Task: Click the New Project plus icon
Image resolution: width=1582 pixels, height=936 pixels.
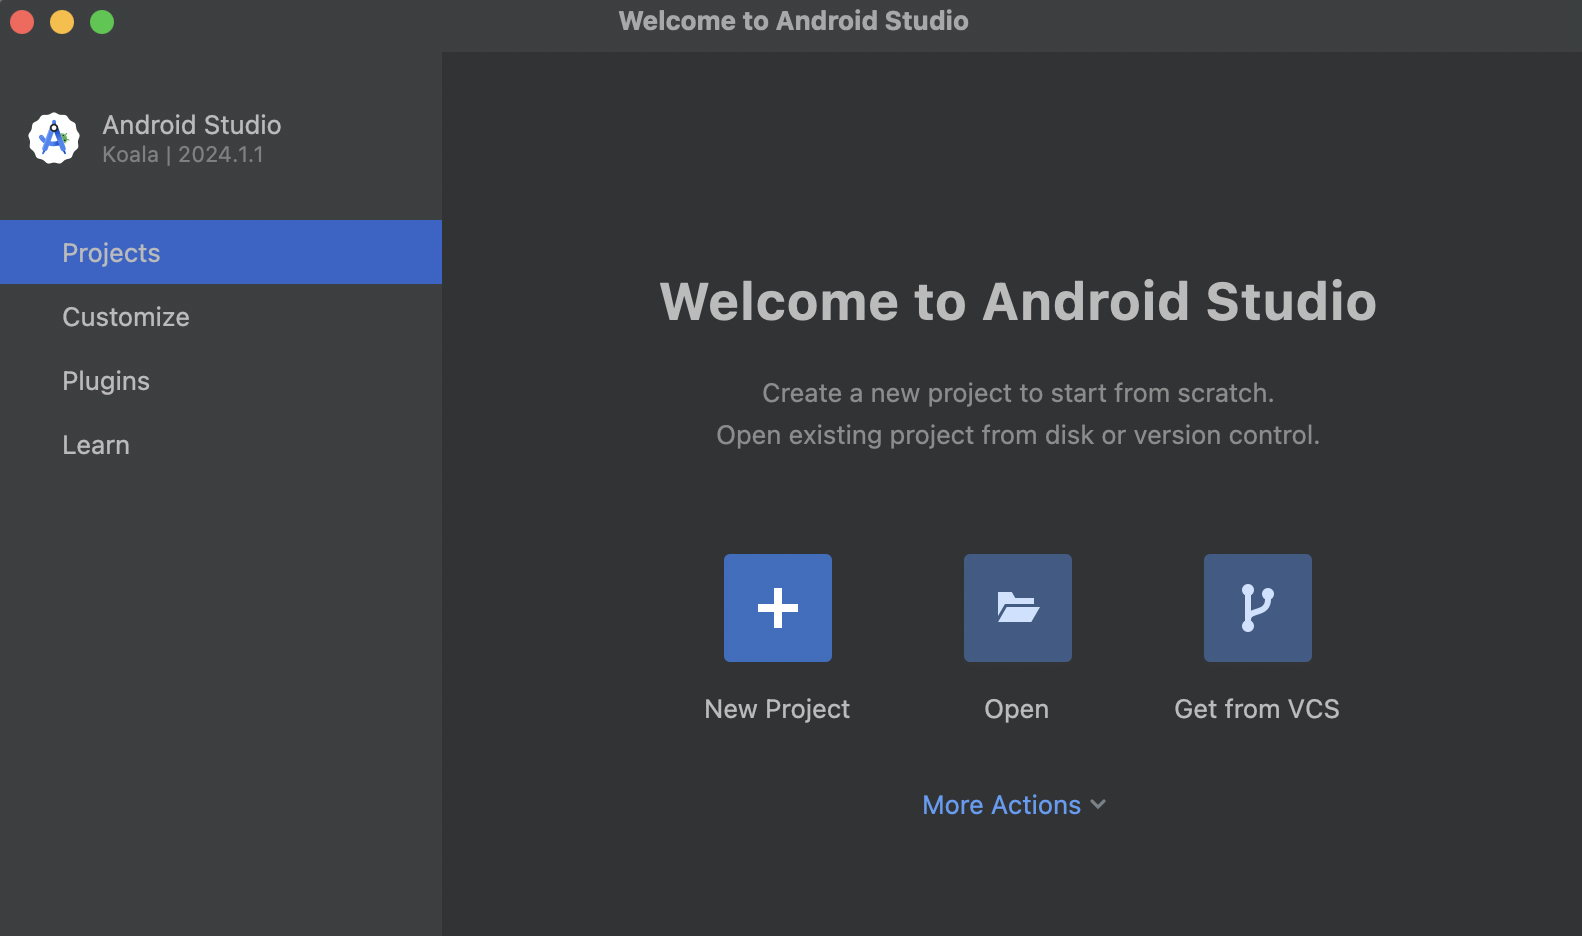Action: (778, 608)
